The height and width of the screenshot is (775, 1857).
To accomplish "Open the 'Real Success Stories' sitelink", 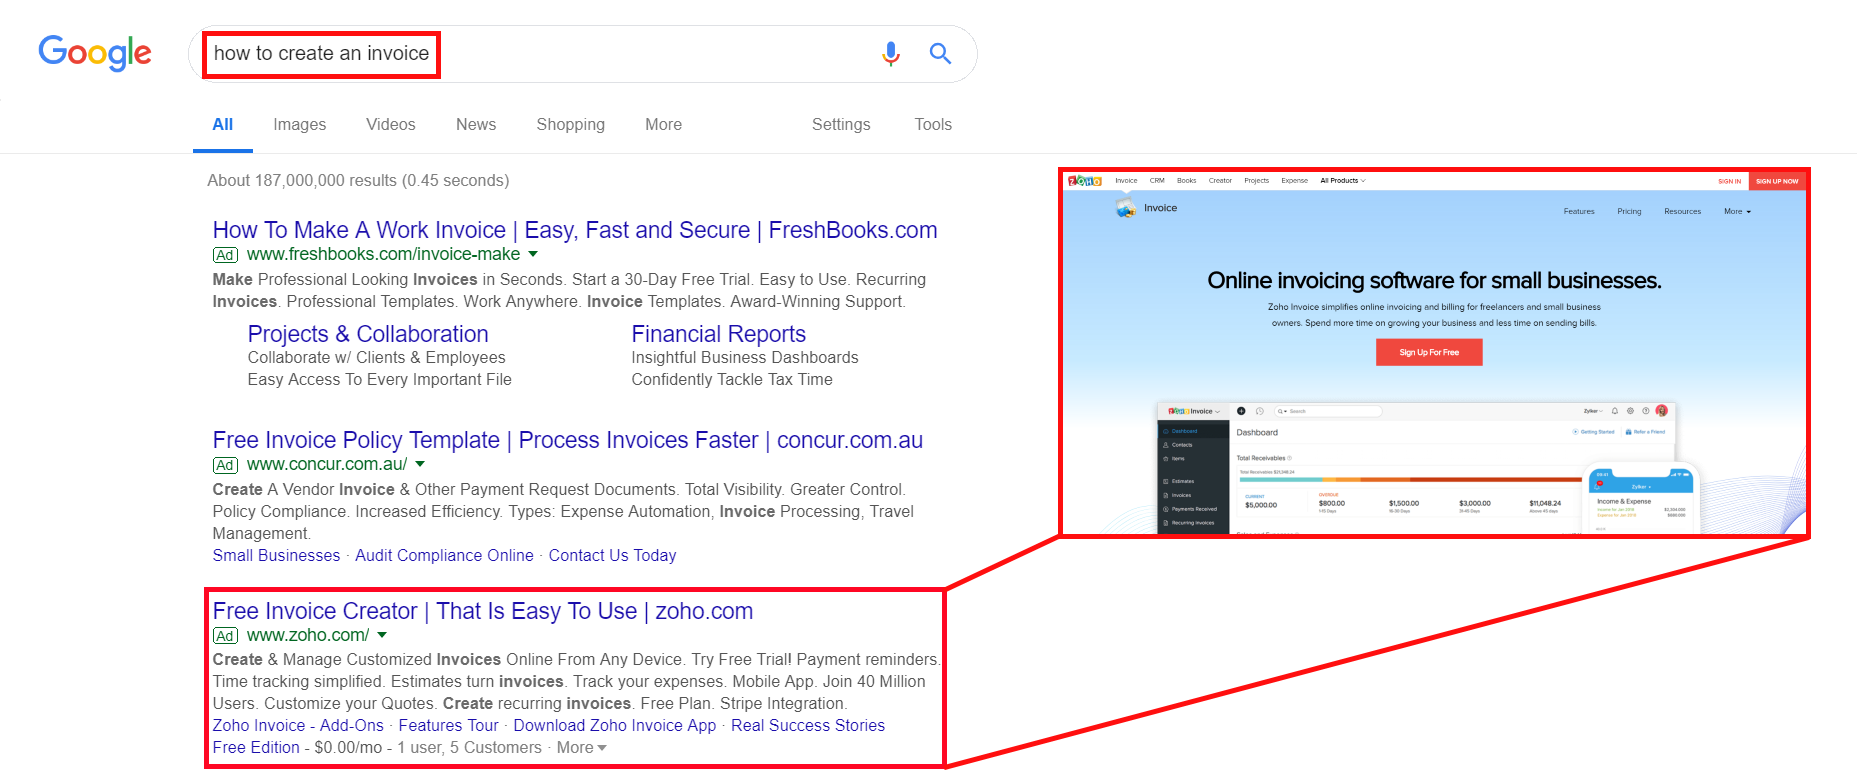I will click(x=808, y=726).
